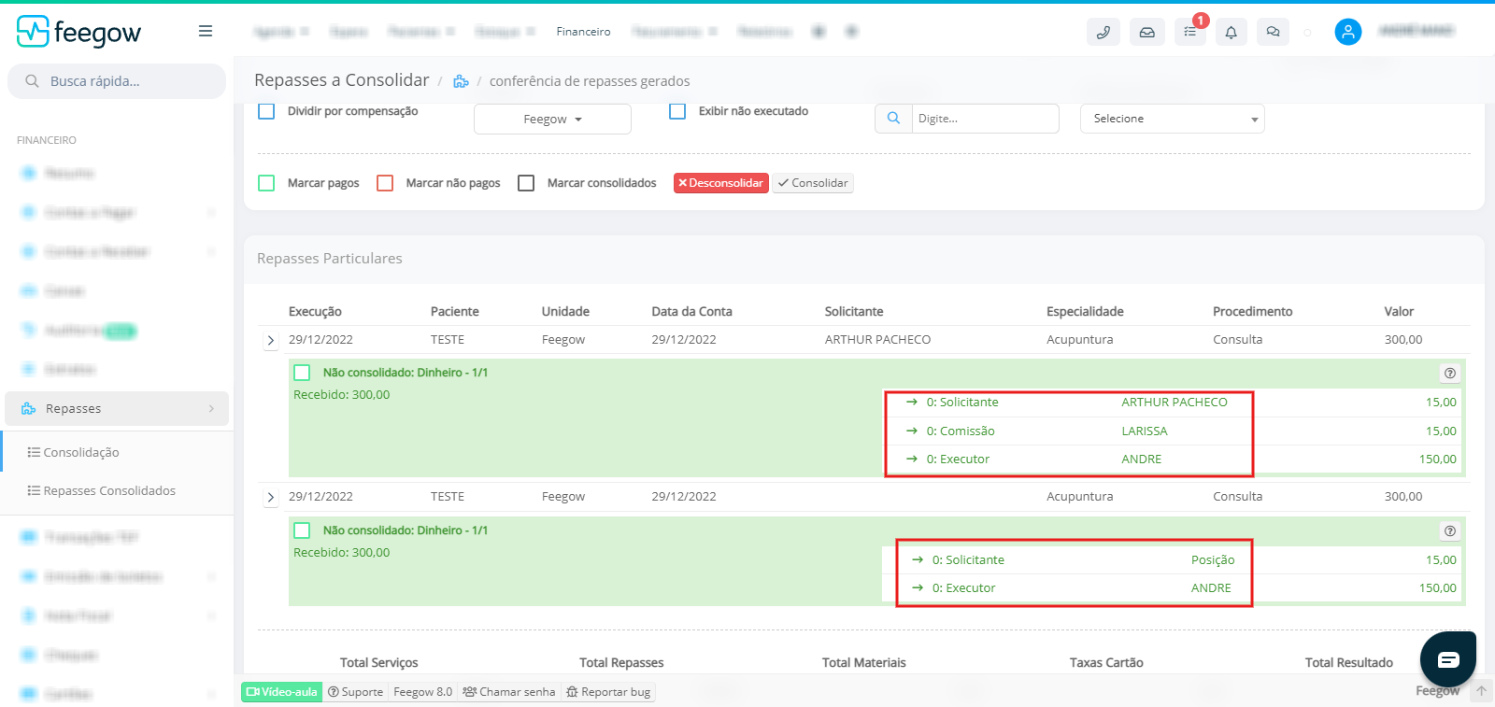Click the blue user avatar icon
The image size is (1495, 707).
[x=1348, y=32]
